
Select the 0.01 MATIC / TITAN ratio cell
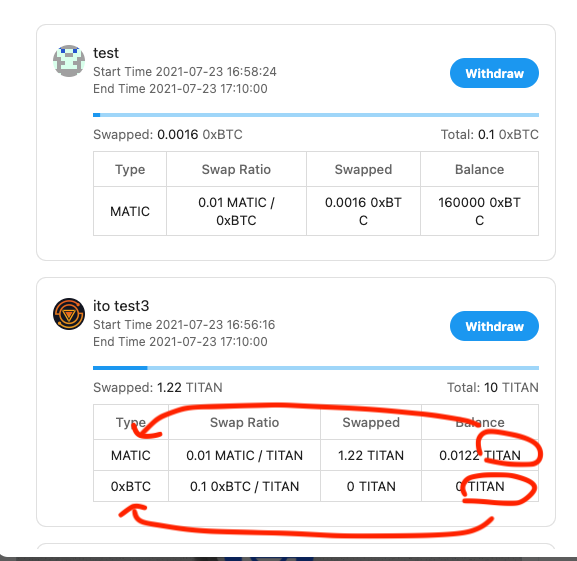point(244,455)
